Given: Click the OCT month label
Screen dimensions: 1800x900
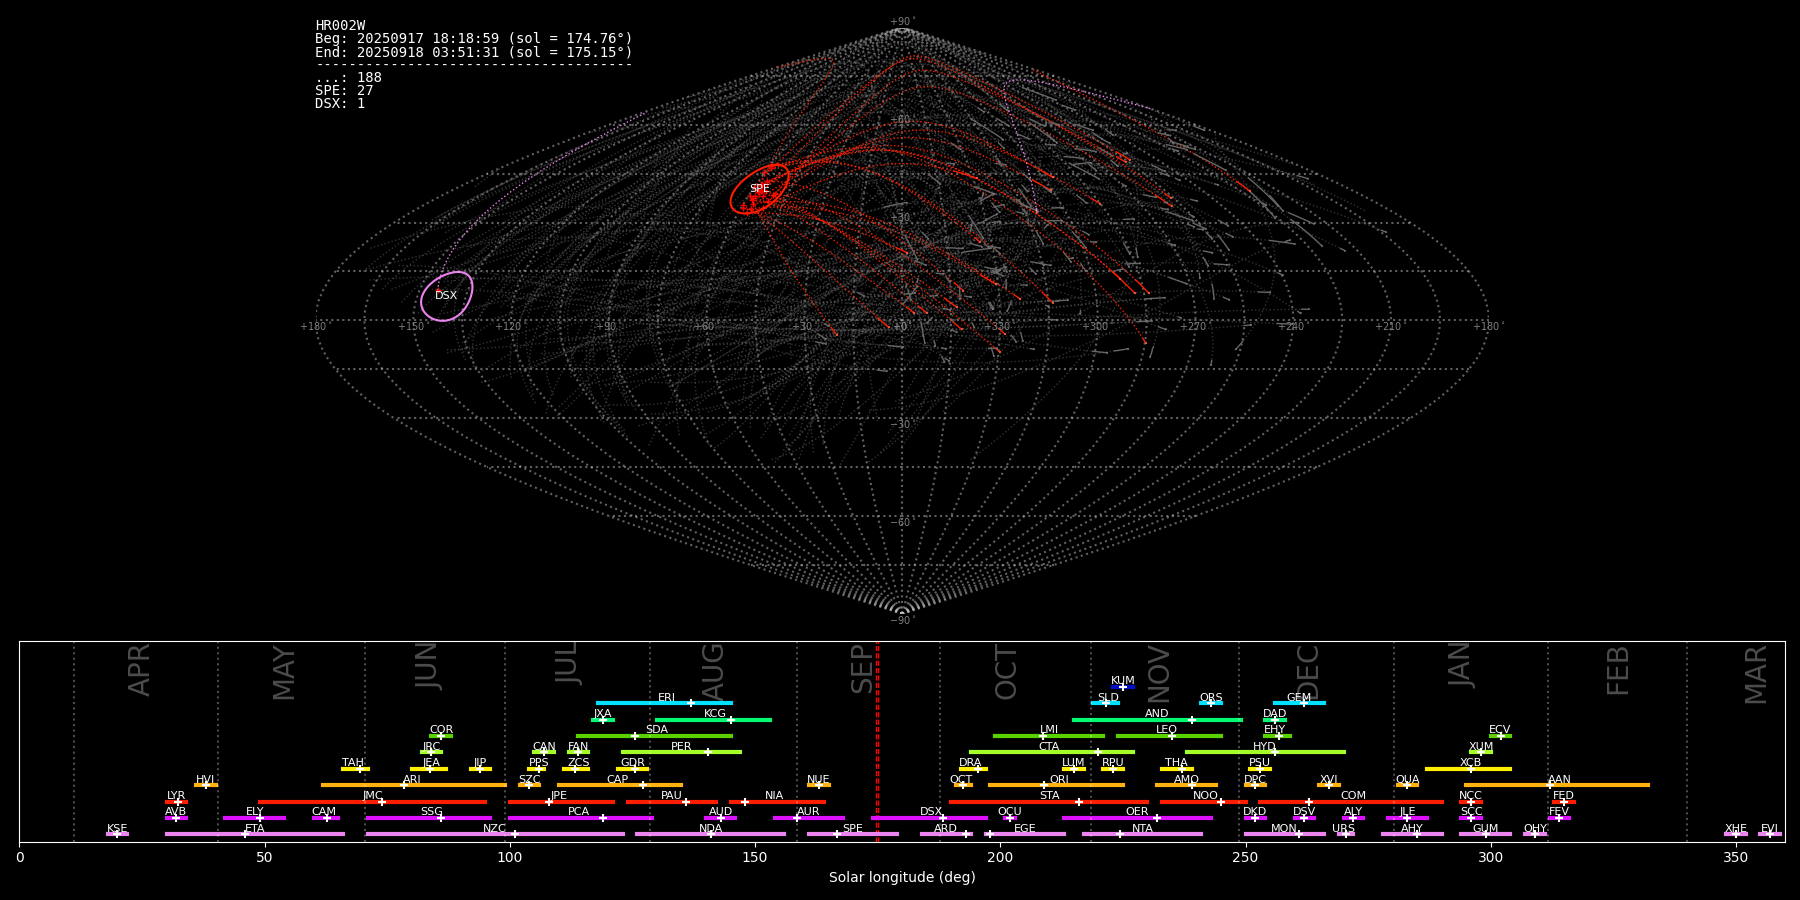Looking at the screenshot, I should pos(1006,672).
